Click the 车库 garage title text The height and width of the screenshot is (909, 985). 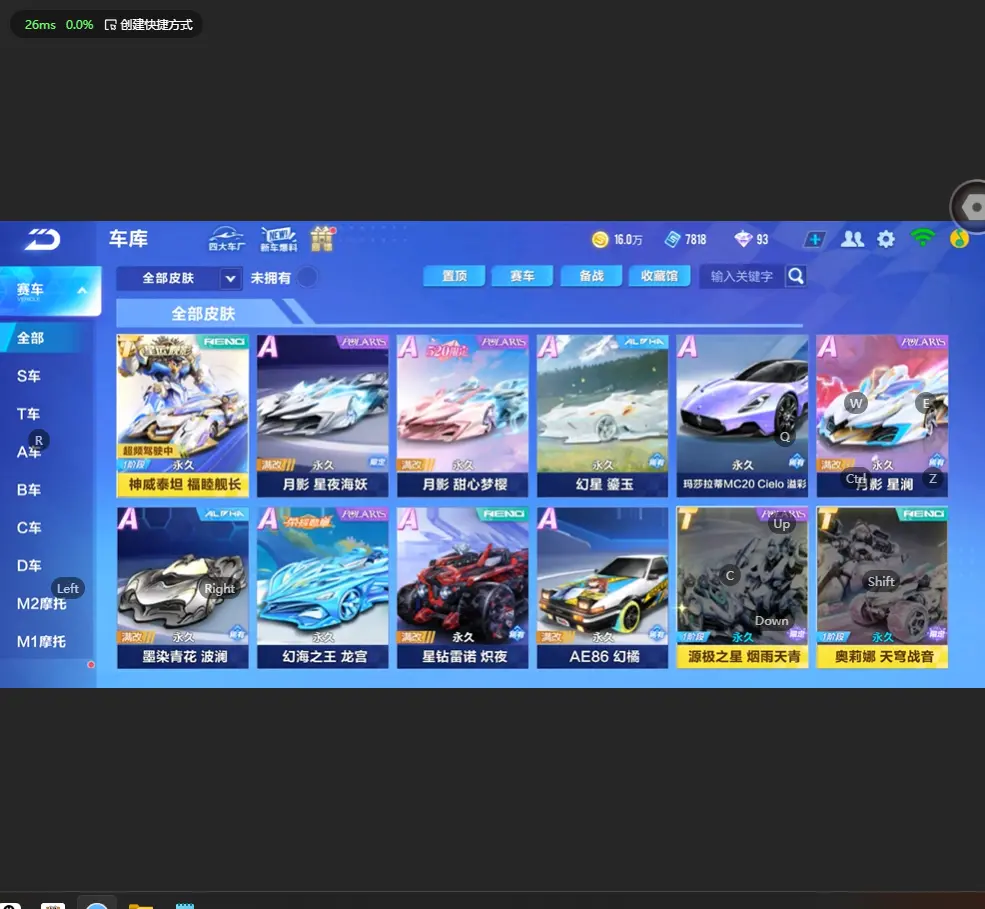[x=128, y=239]
